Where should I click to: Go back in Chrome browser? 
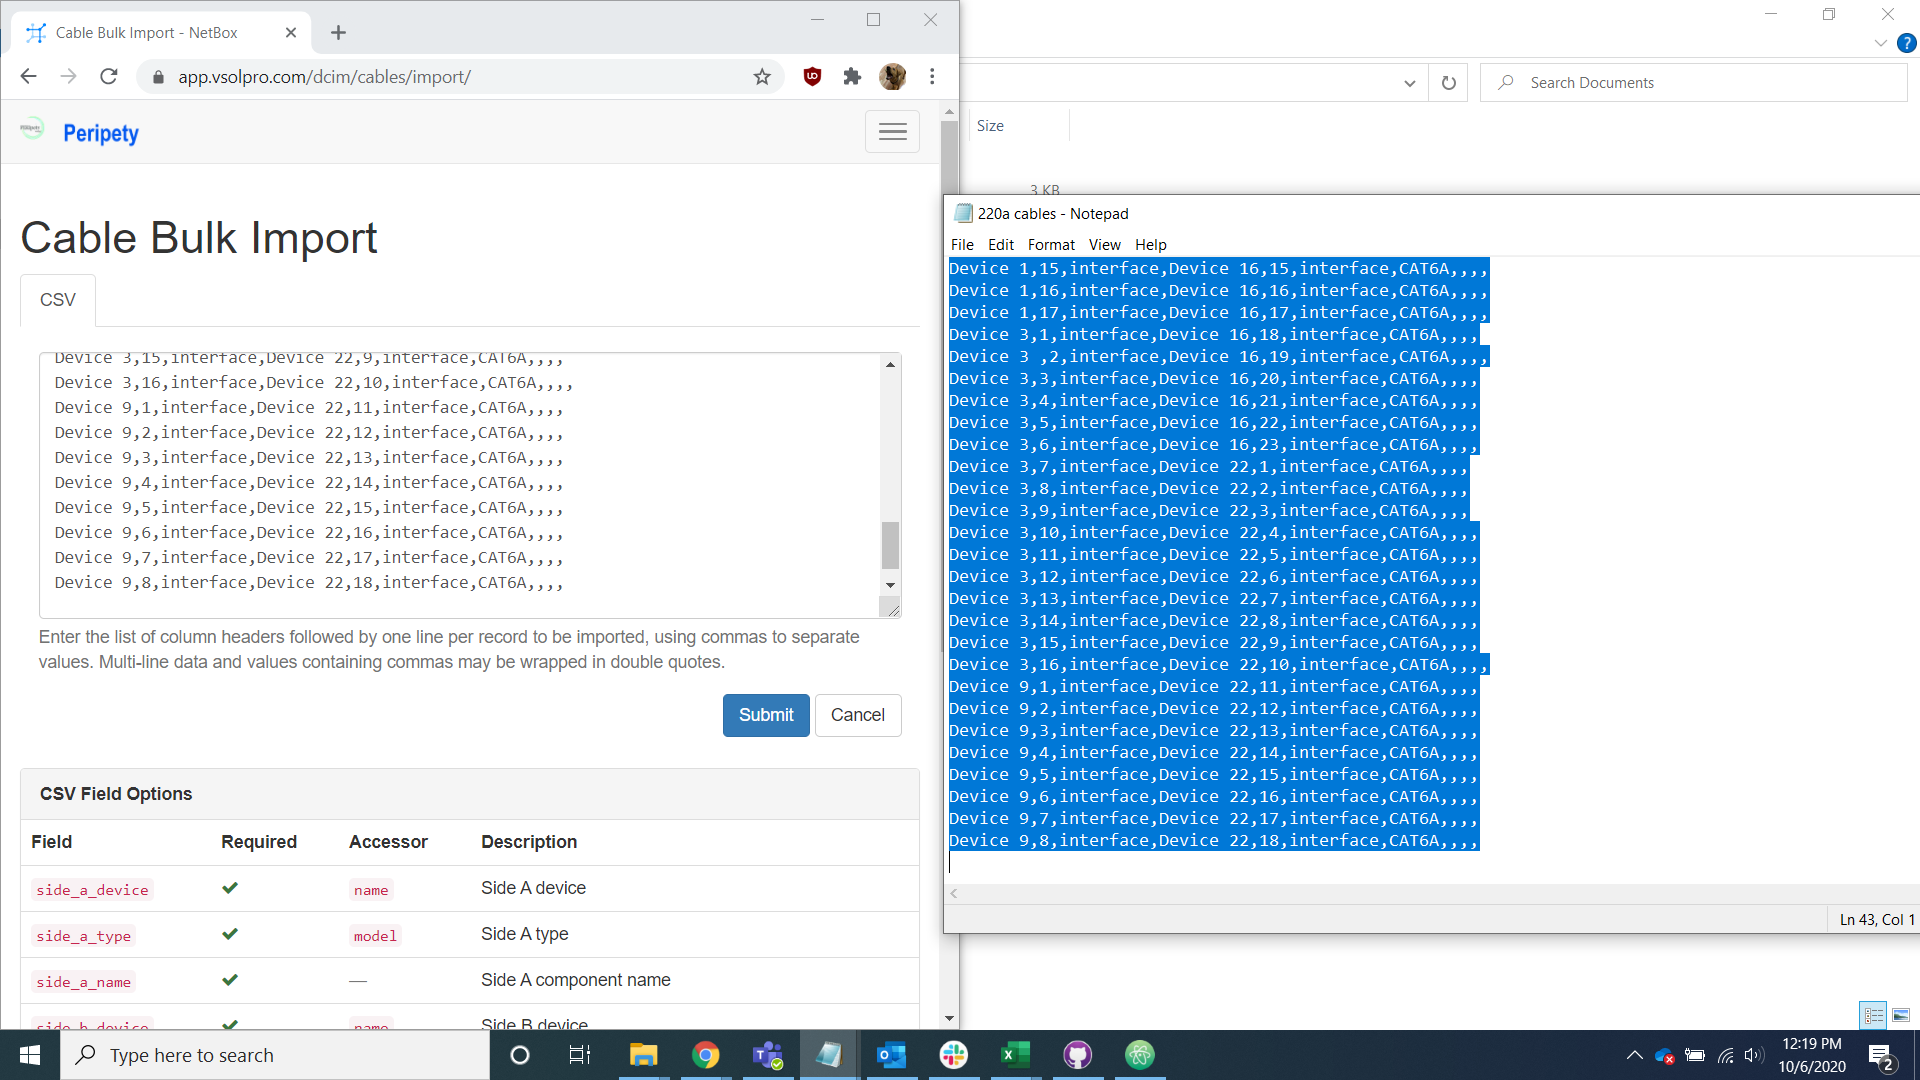[x=28, y=77]
